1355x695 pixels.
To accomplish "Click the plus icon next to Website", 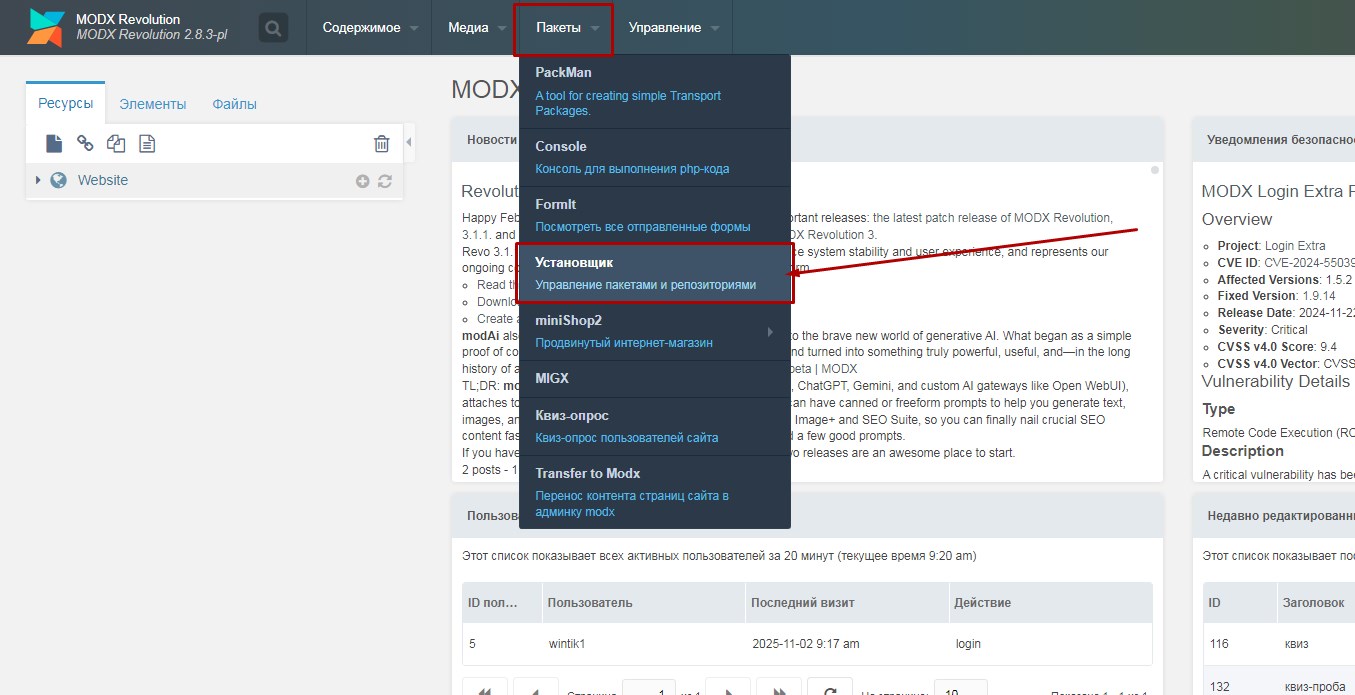I will click(x=362, y=181).
